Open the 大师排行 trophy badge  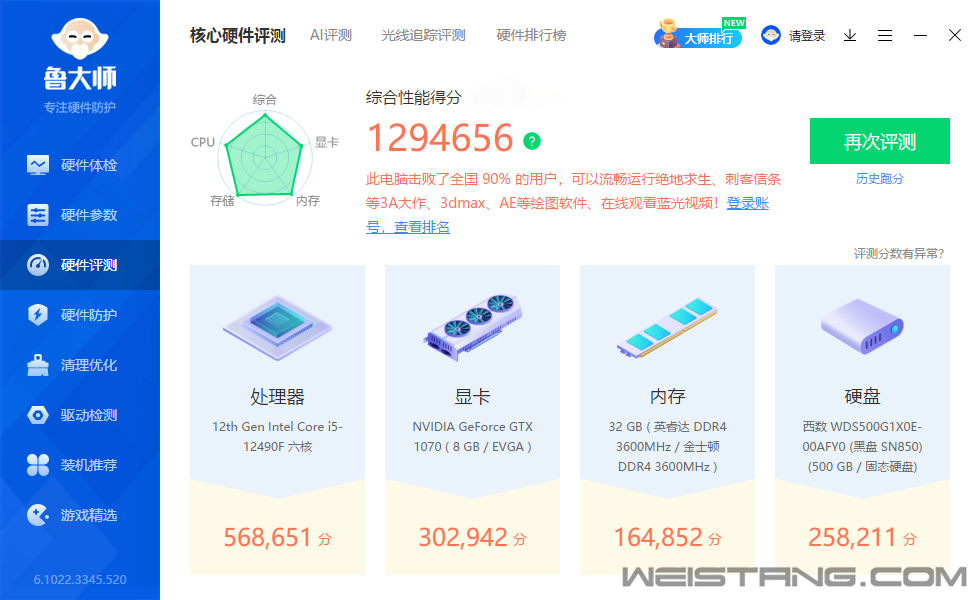point(699,34)
